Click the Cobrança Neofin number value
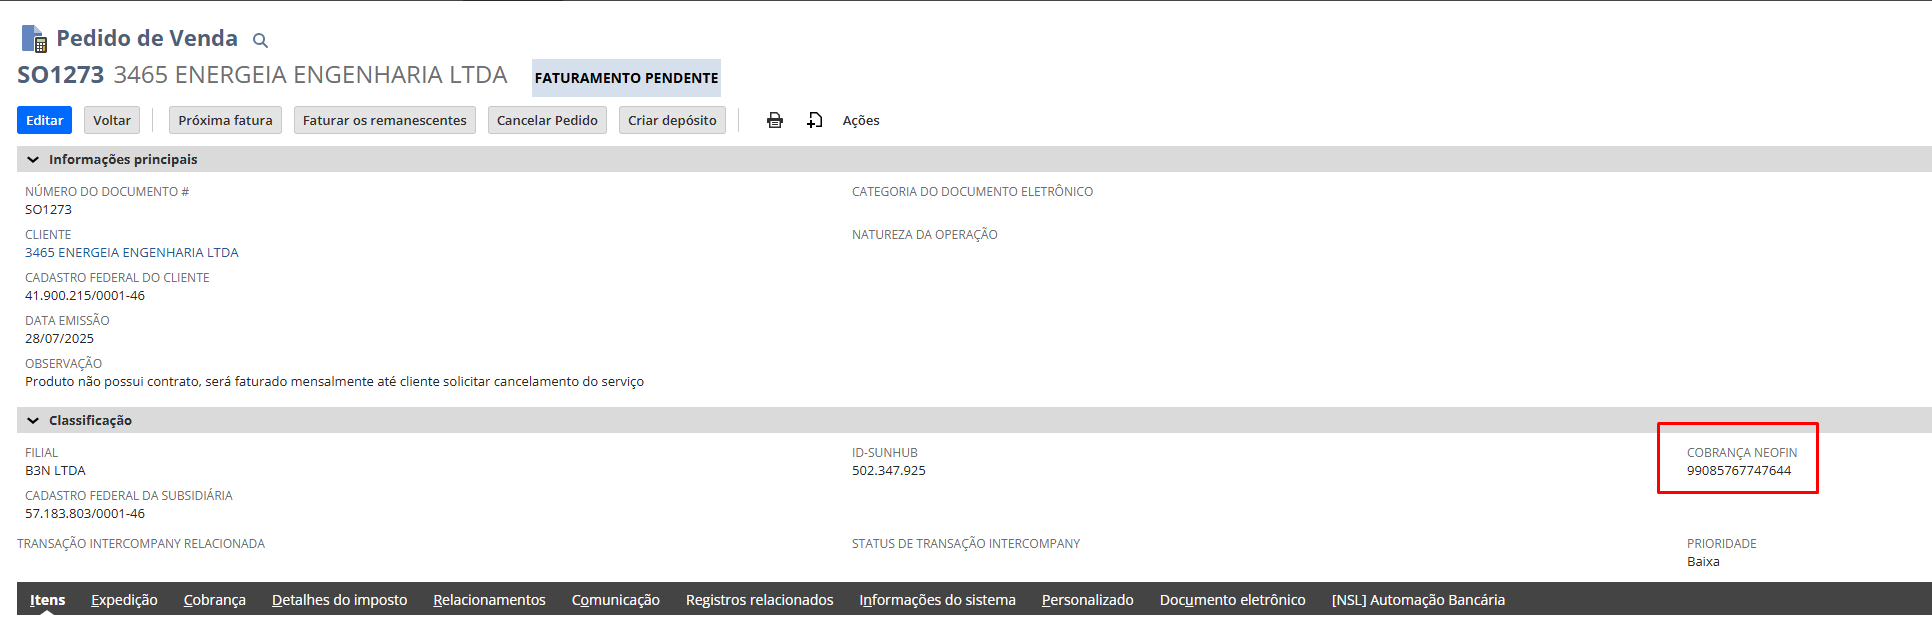This screenshot has width=1932, height=625. pyautogui.click(x=1738, y=471)
